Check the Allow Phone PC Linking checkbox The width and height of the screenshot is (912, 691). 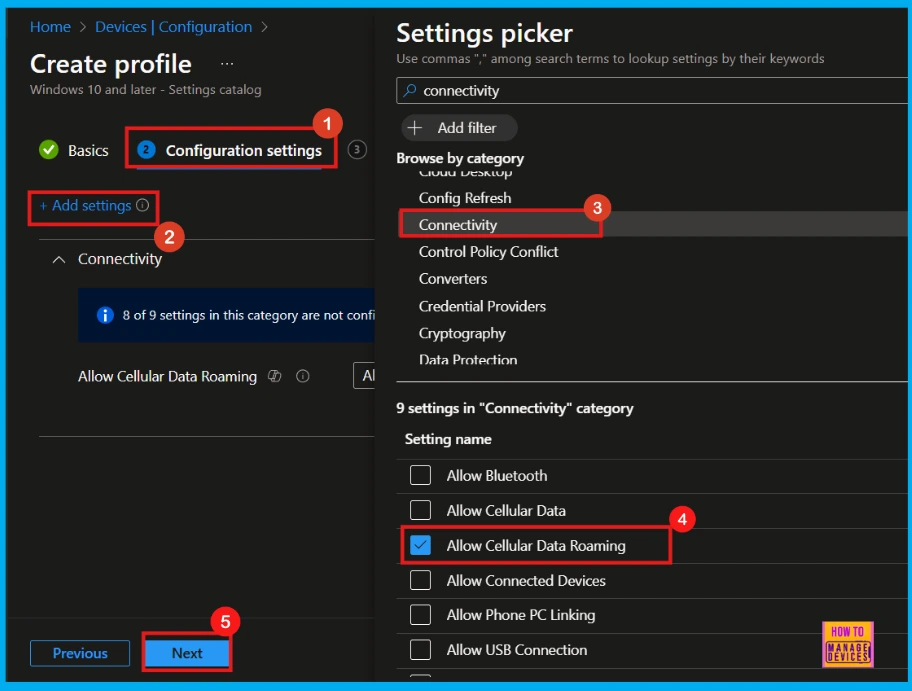420,615
